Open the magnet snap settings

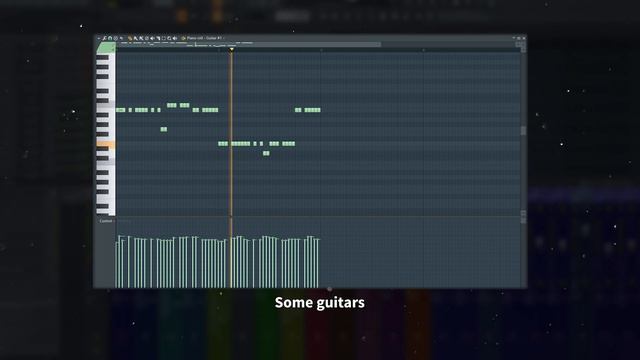click(110, 38)
